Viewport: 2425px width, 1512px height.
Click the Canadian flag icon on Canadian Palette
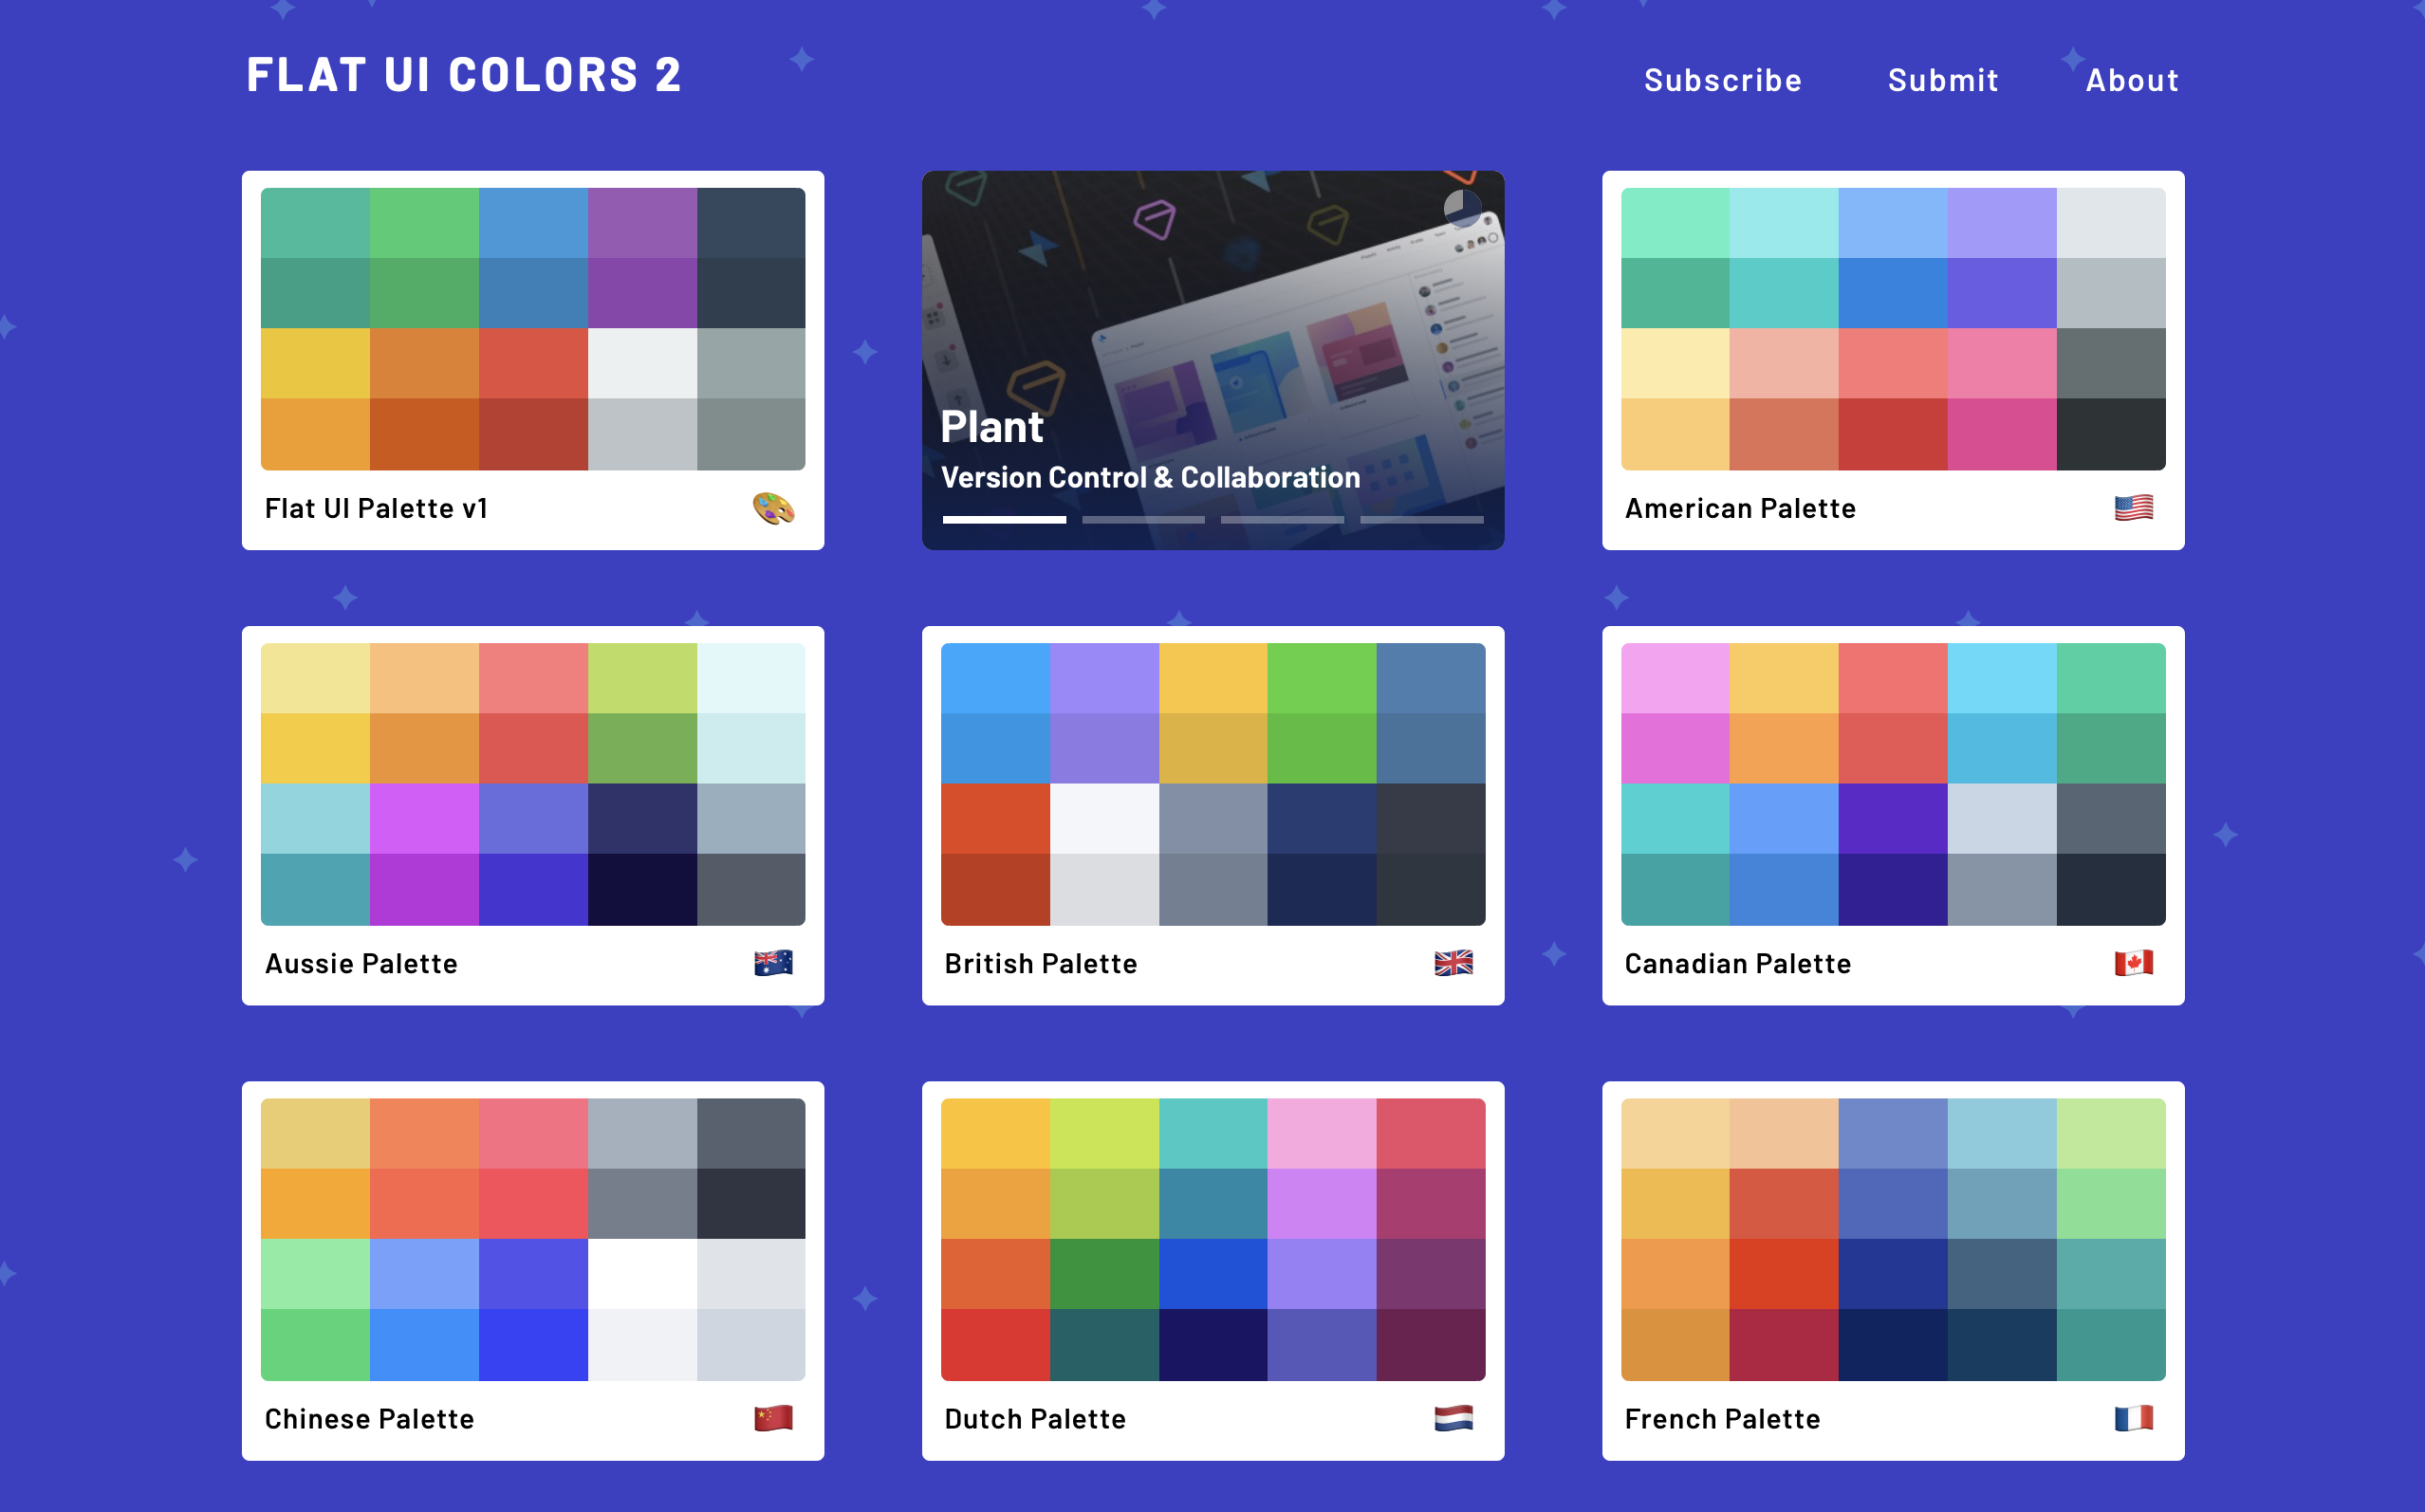(x=2133, y=963)
